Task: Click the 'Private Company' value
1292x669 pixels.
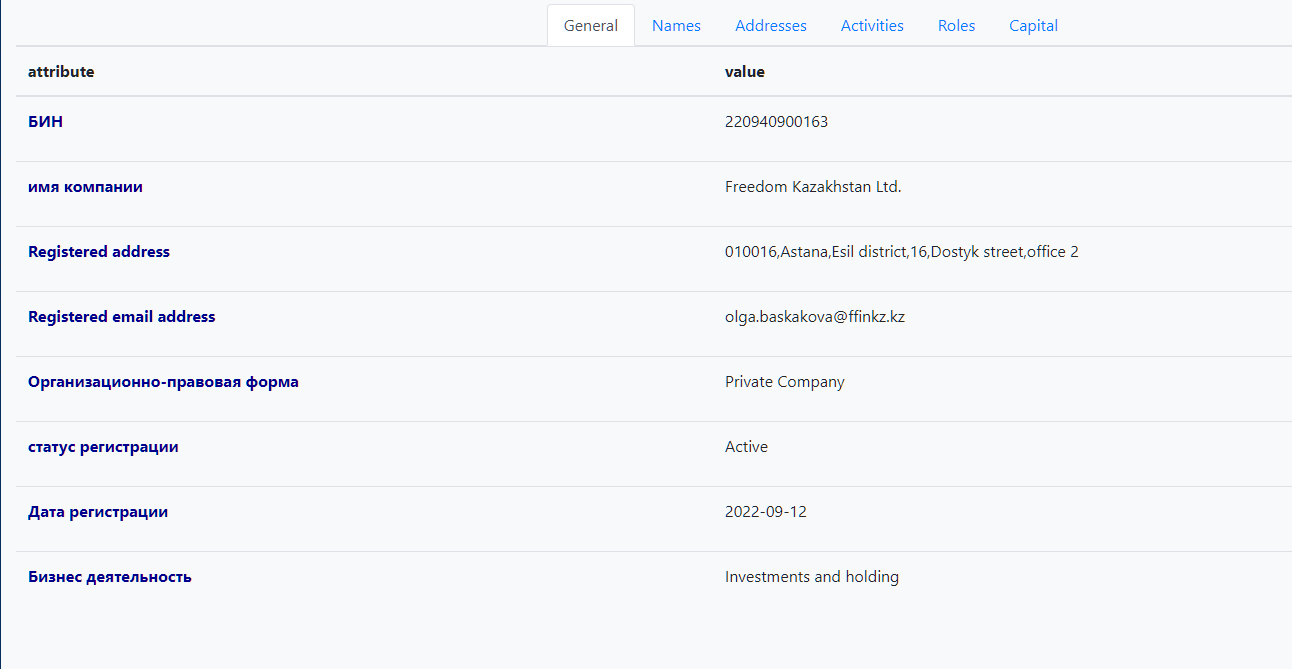Action: [784, 382]
